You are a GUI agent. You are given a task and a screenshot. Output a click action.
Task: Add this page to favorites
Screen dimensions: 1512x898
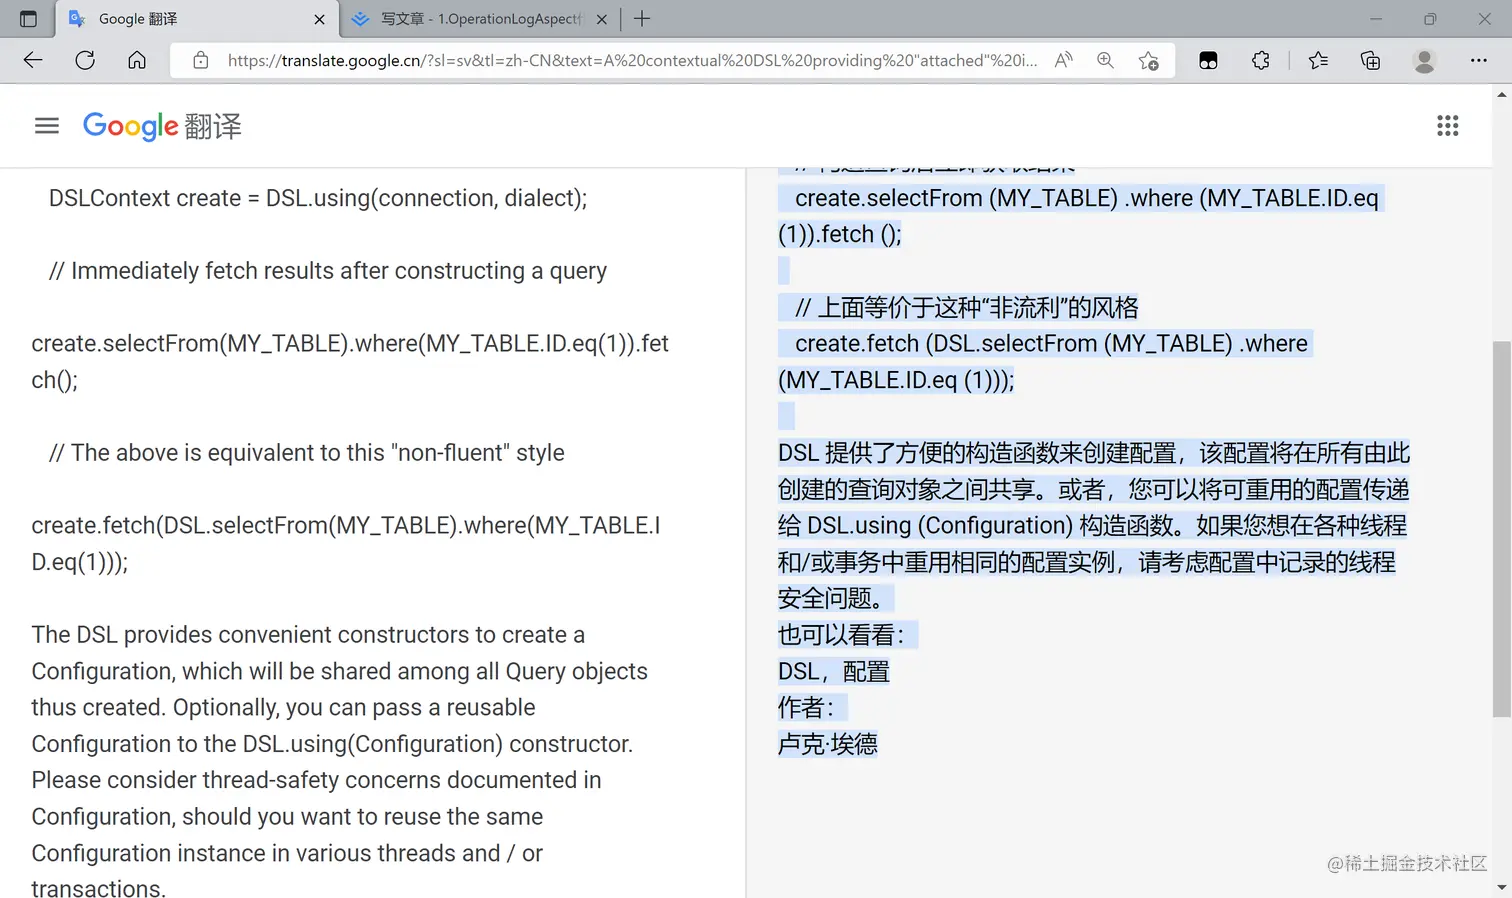(x=1149, y=61)
